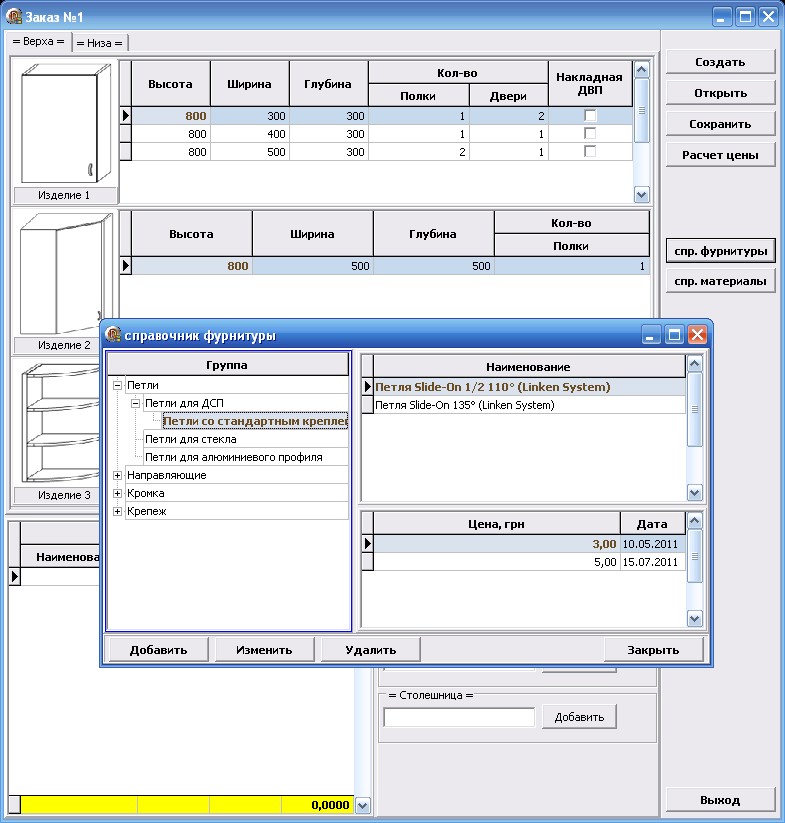Select Петли со стандартным креплением tree item

(256, 421)
